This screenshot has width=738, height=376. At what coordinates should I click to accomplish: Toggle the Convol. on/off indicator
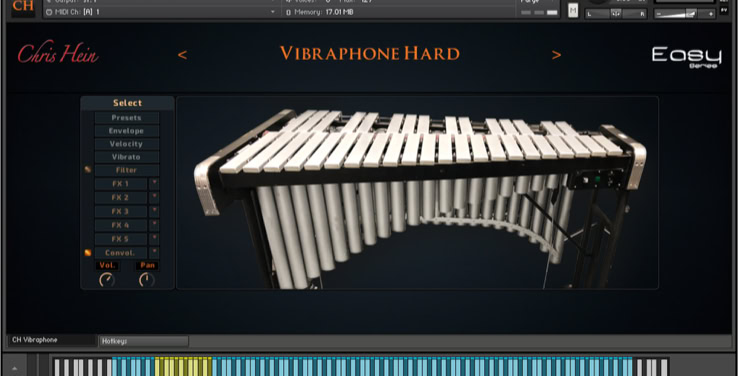click(88, 253)
